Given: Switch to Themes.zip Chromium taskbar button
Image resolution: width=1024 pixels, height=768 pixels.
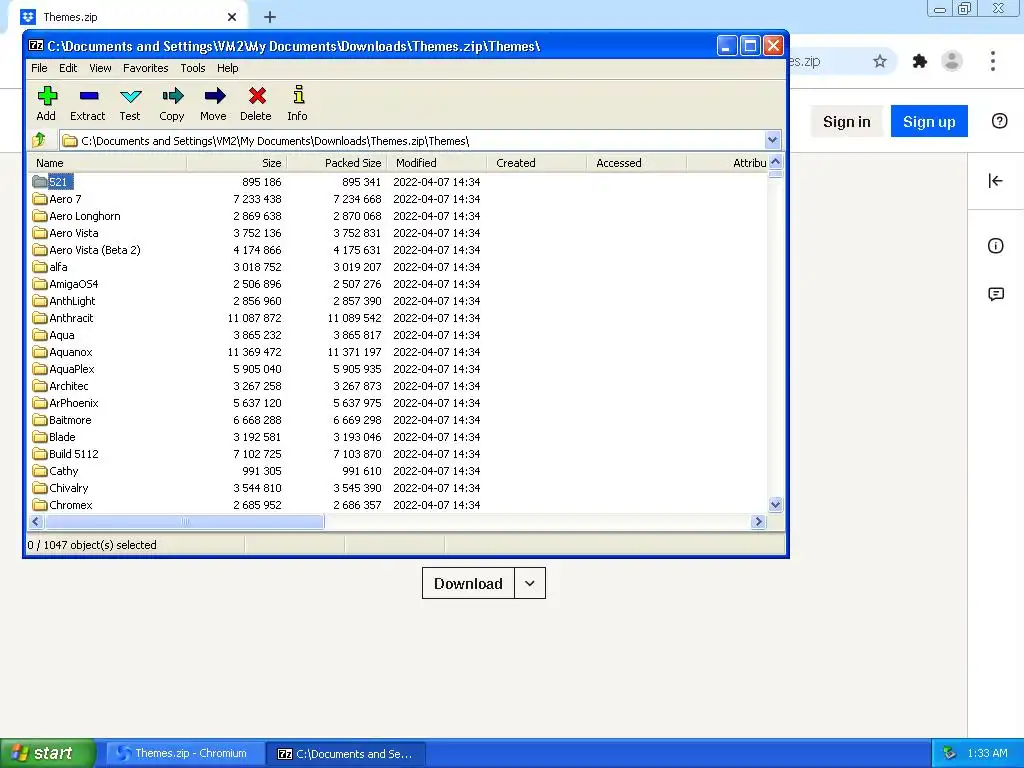Looking at the screenshot, I should pos(185,753).
